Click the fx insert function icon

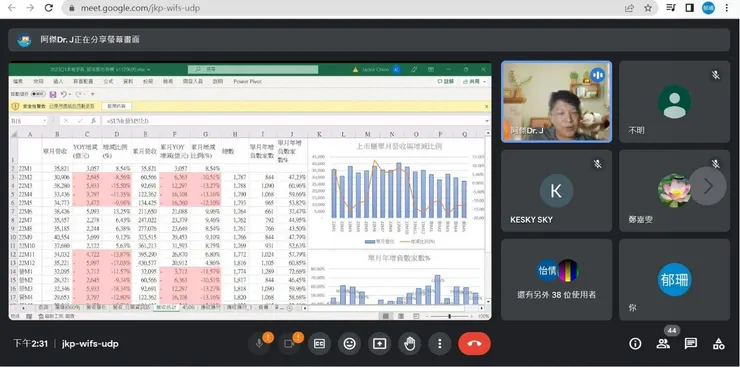click(x=93, y=121)
